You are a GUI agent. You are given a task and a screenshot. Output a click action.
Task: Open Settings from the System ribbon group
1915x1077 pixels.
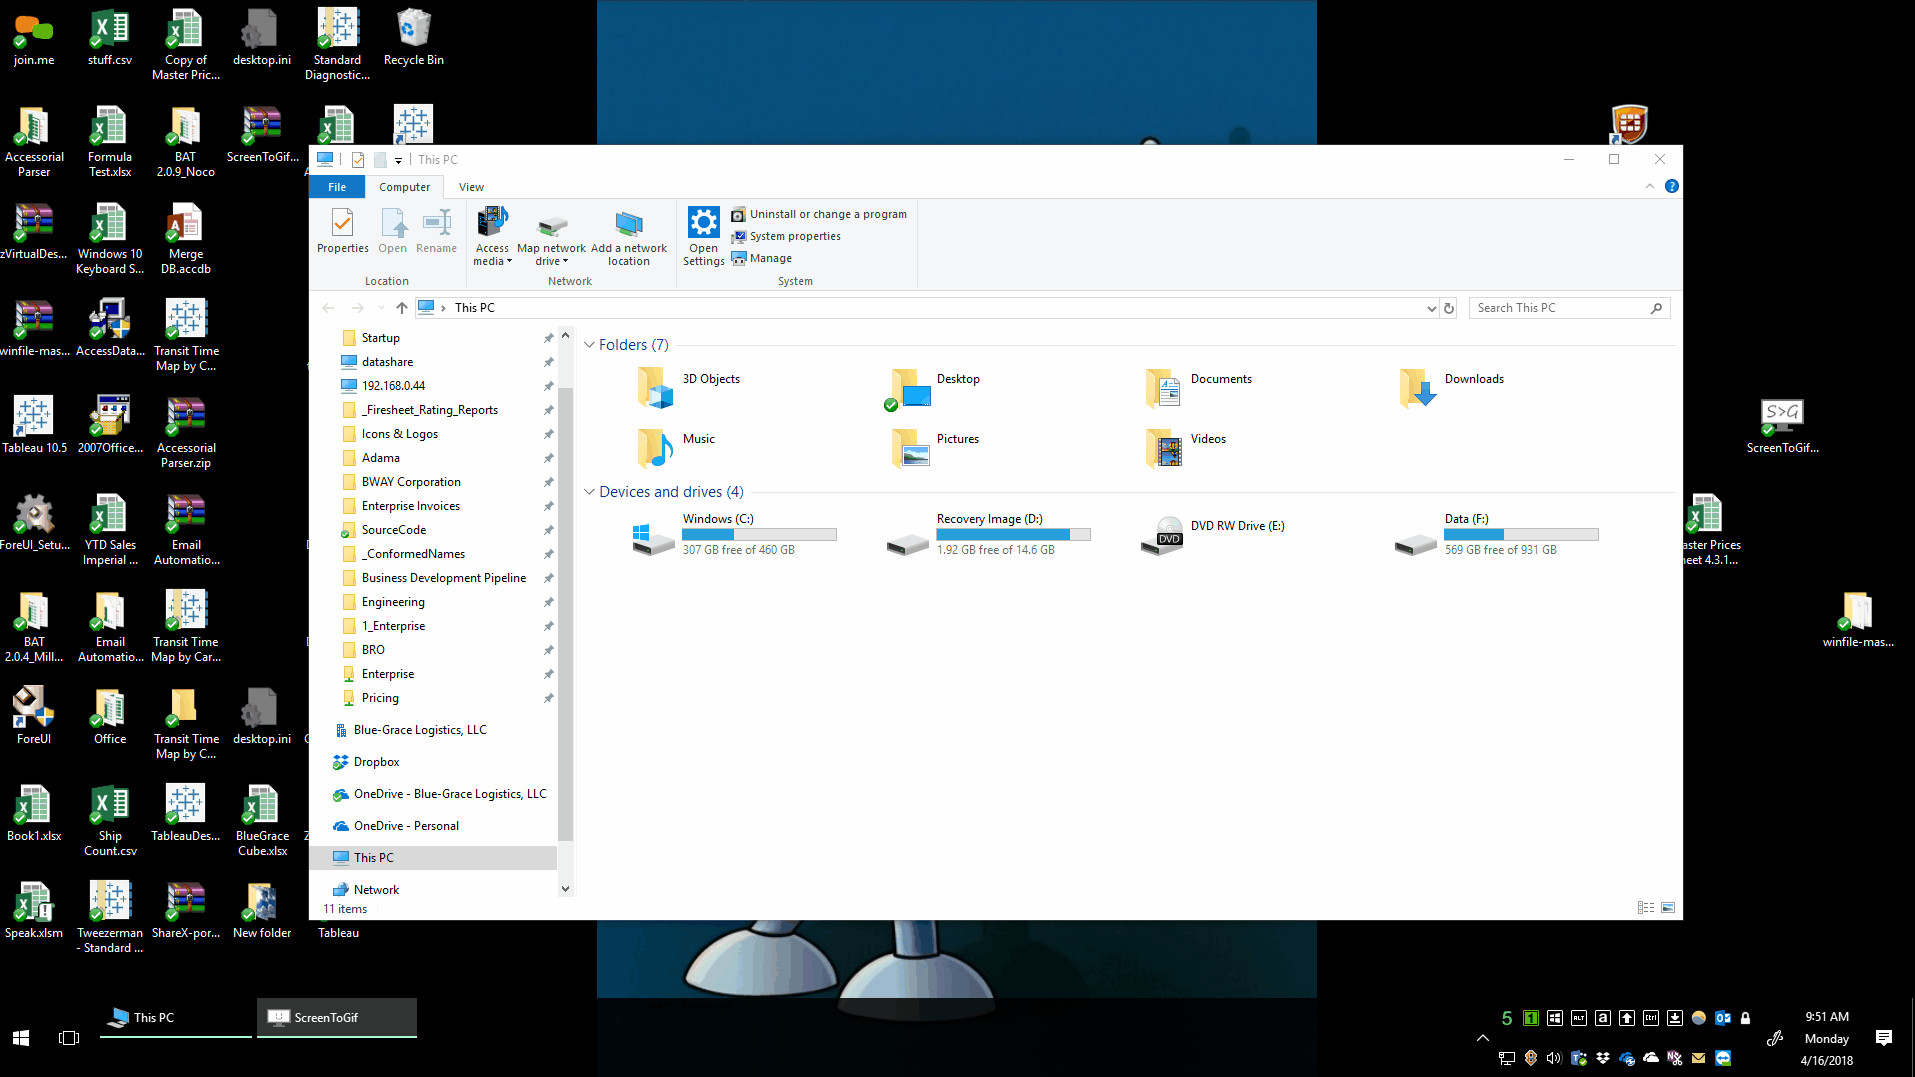click(x=703, y=233)
